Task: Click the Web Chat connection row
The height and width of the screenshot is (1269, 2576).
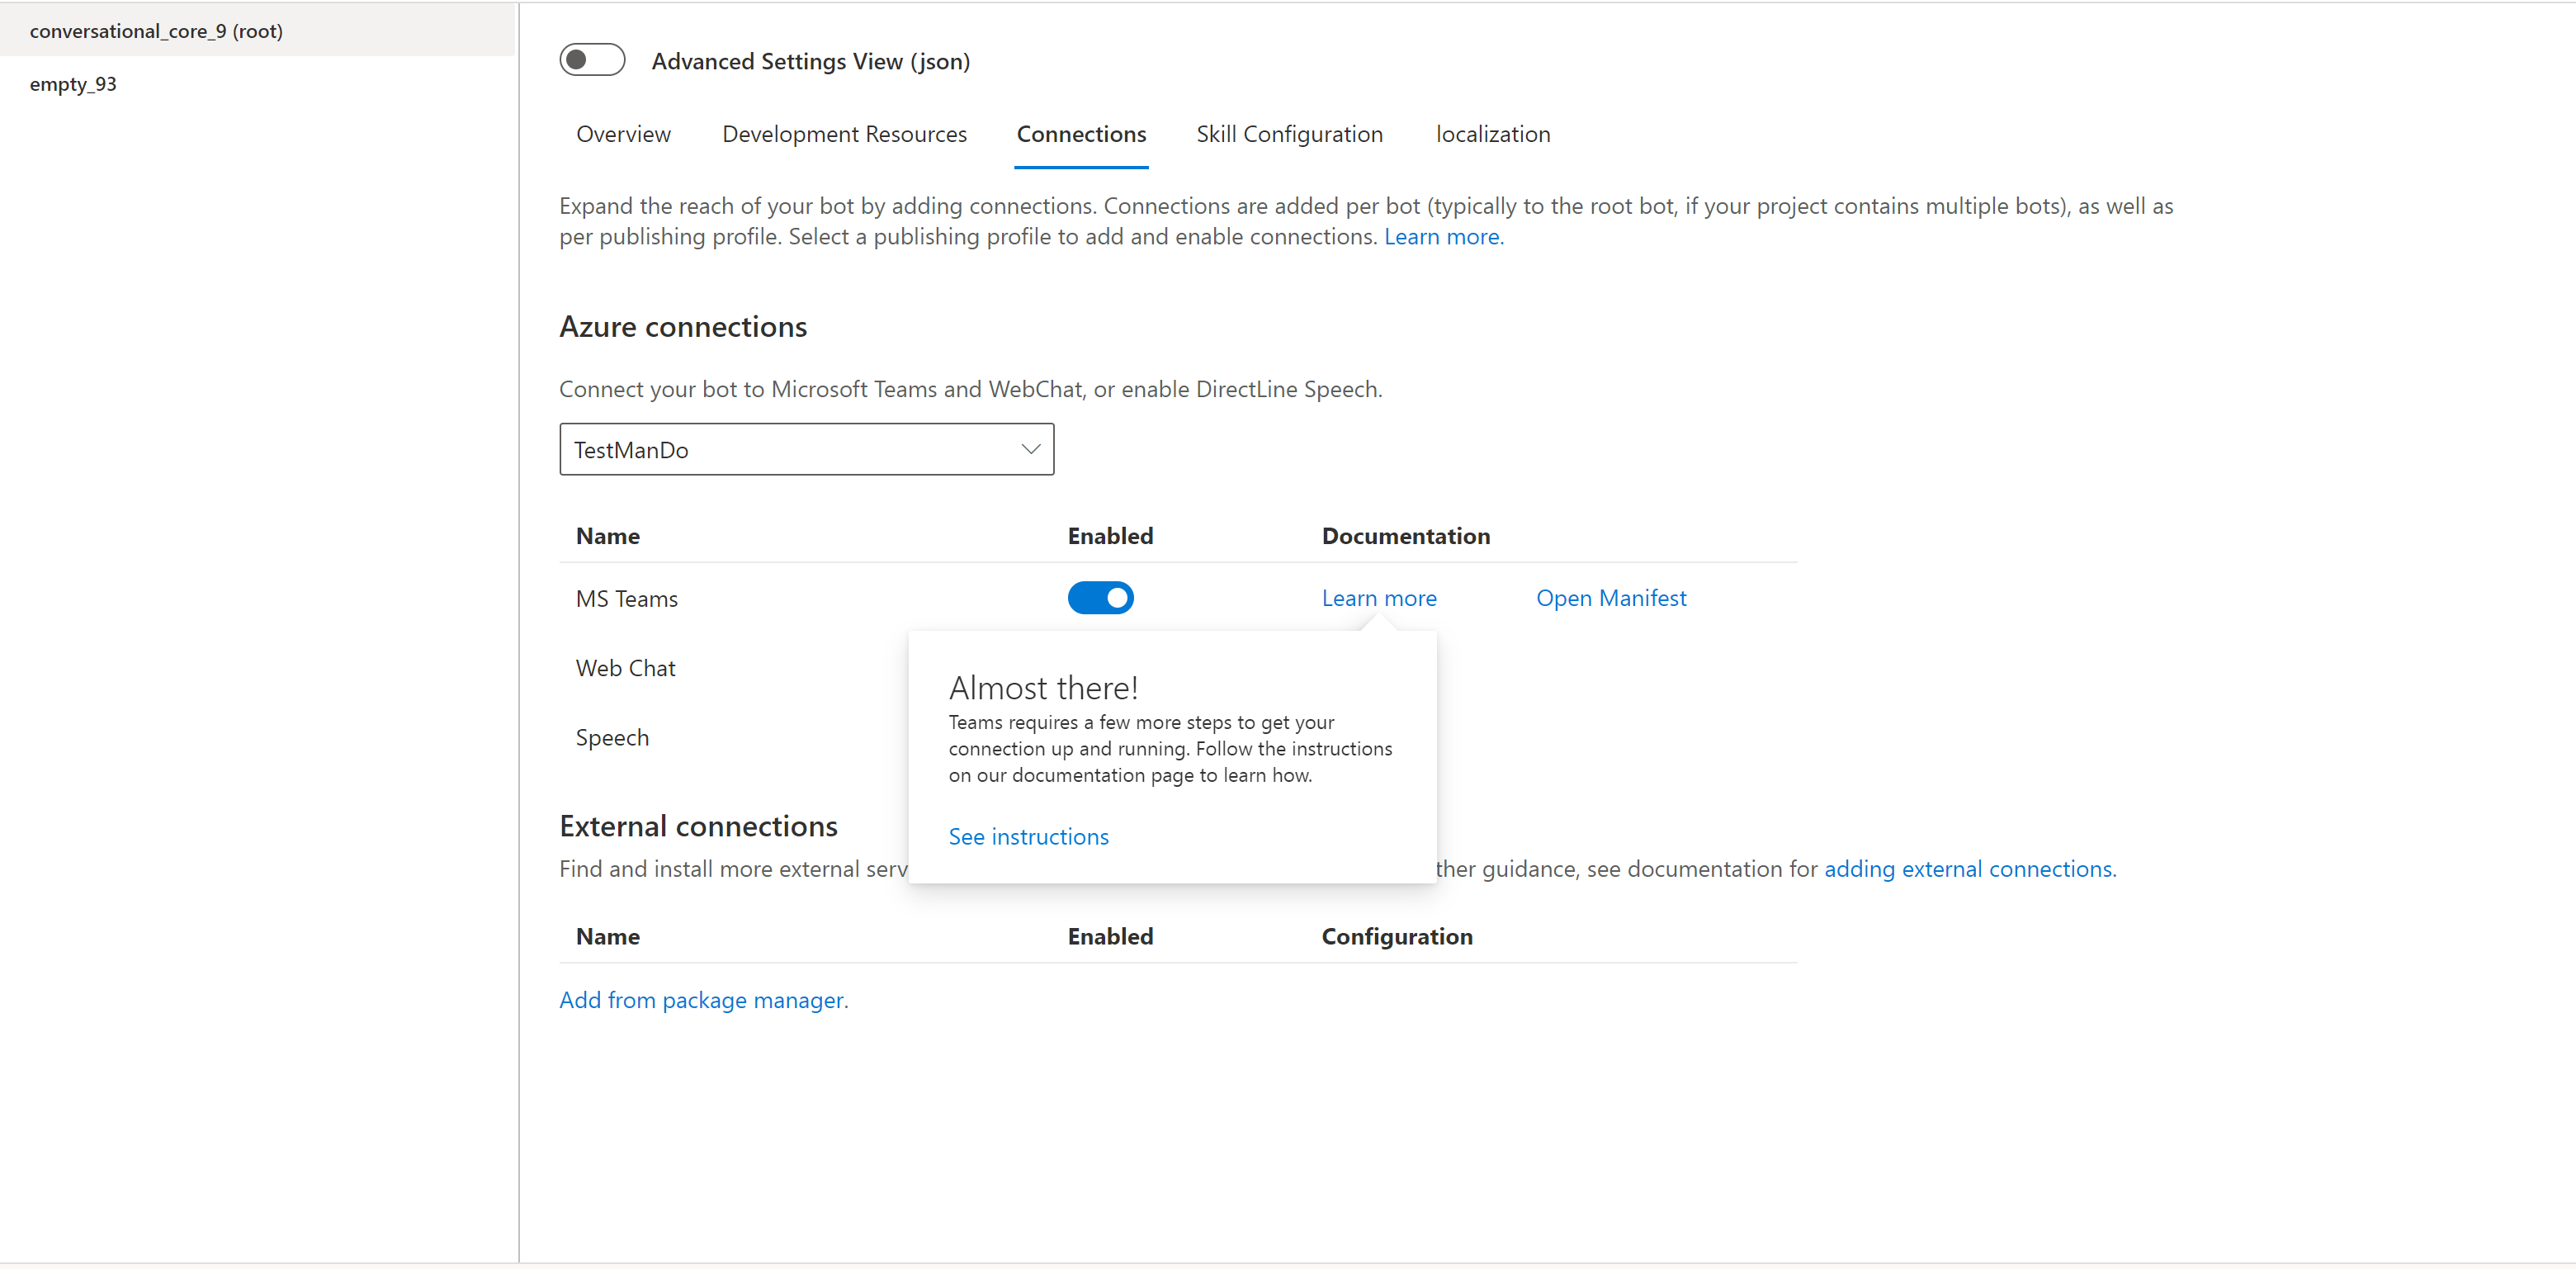Action: 625,668
